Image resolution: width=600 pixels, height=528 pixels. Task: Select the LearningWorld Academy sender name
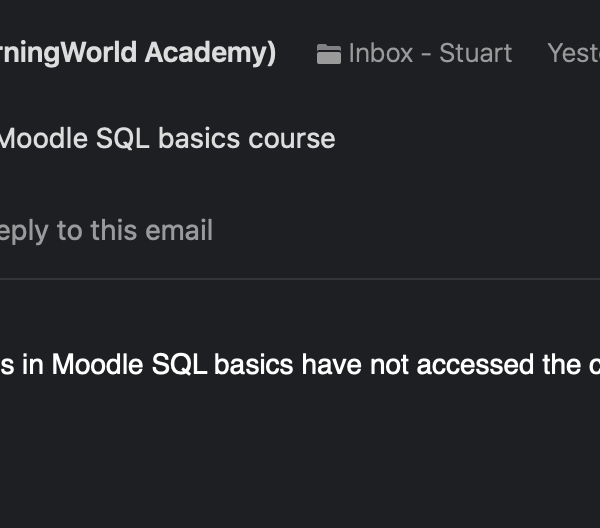click(x=138, y=53)
